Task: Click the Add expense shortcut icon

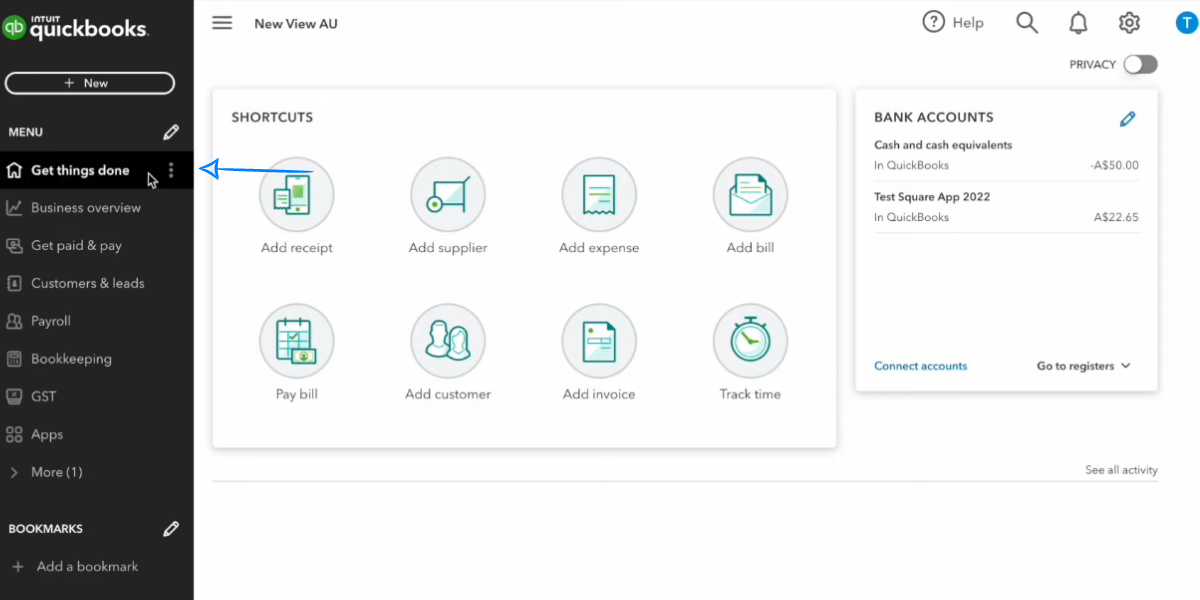Action: coord(599,196)
